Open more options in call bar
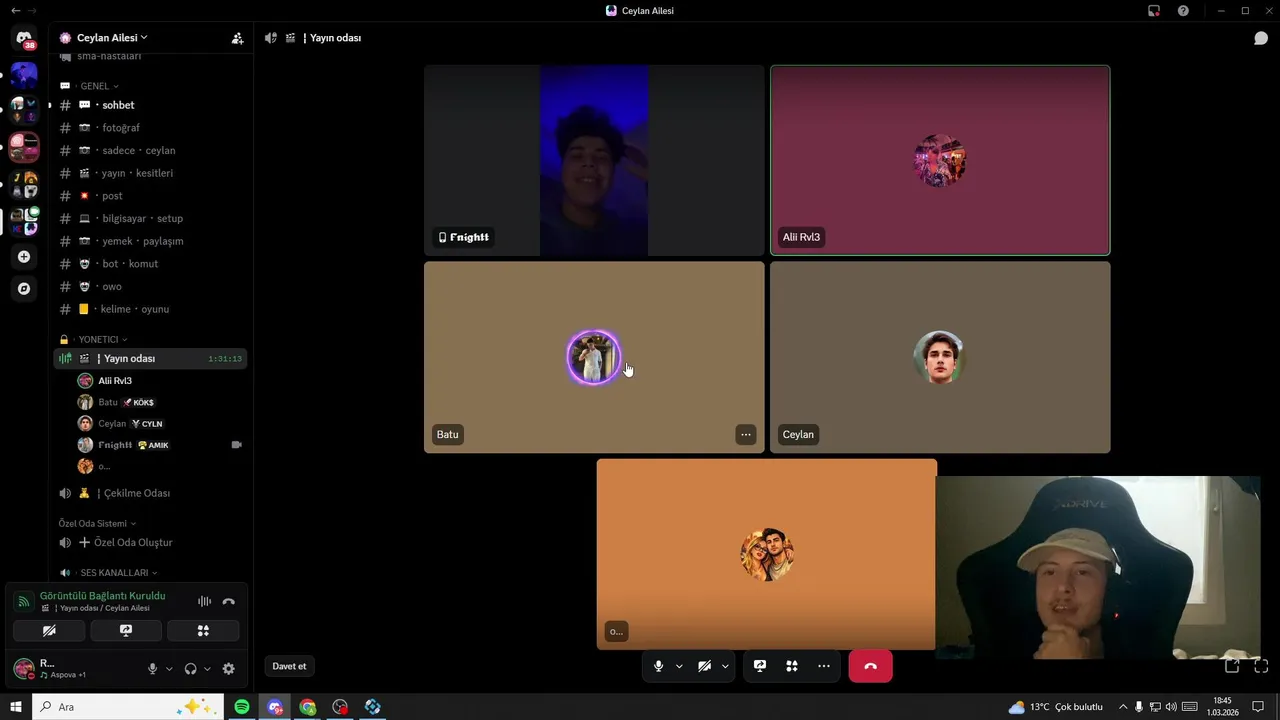This screenshot has width=1280, height=720. click(x=824, y=666)
